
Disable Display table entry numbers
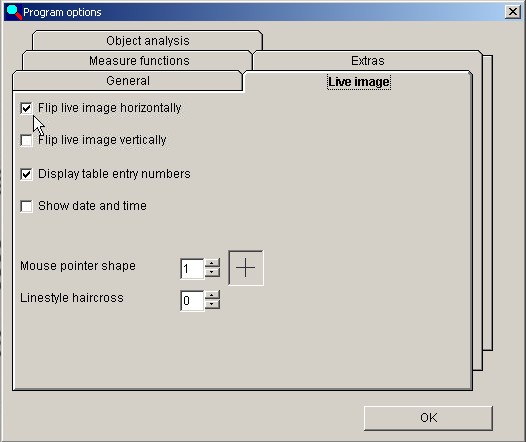click(x=26, y=174)
